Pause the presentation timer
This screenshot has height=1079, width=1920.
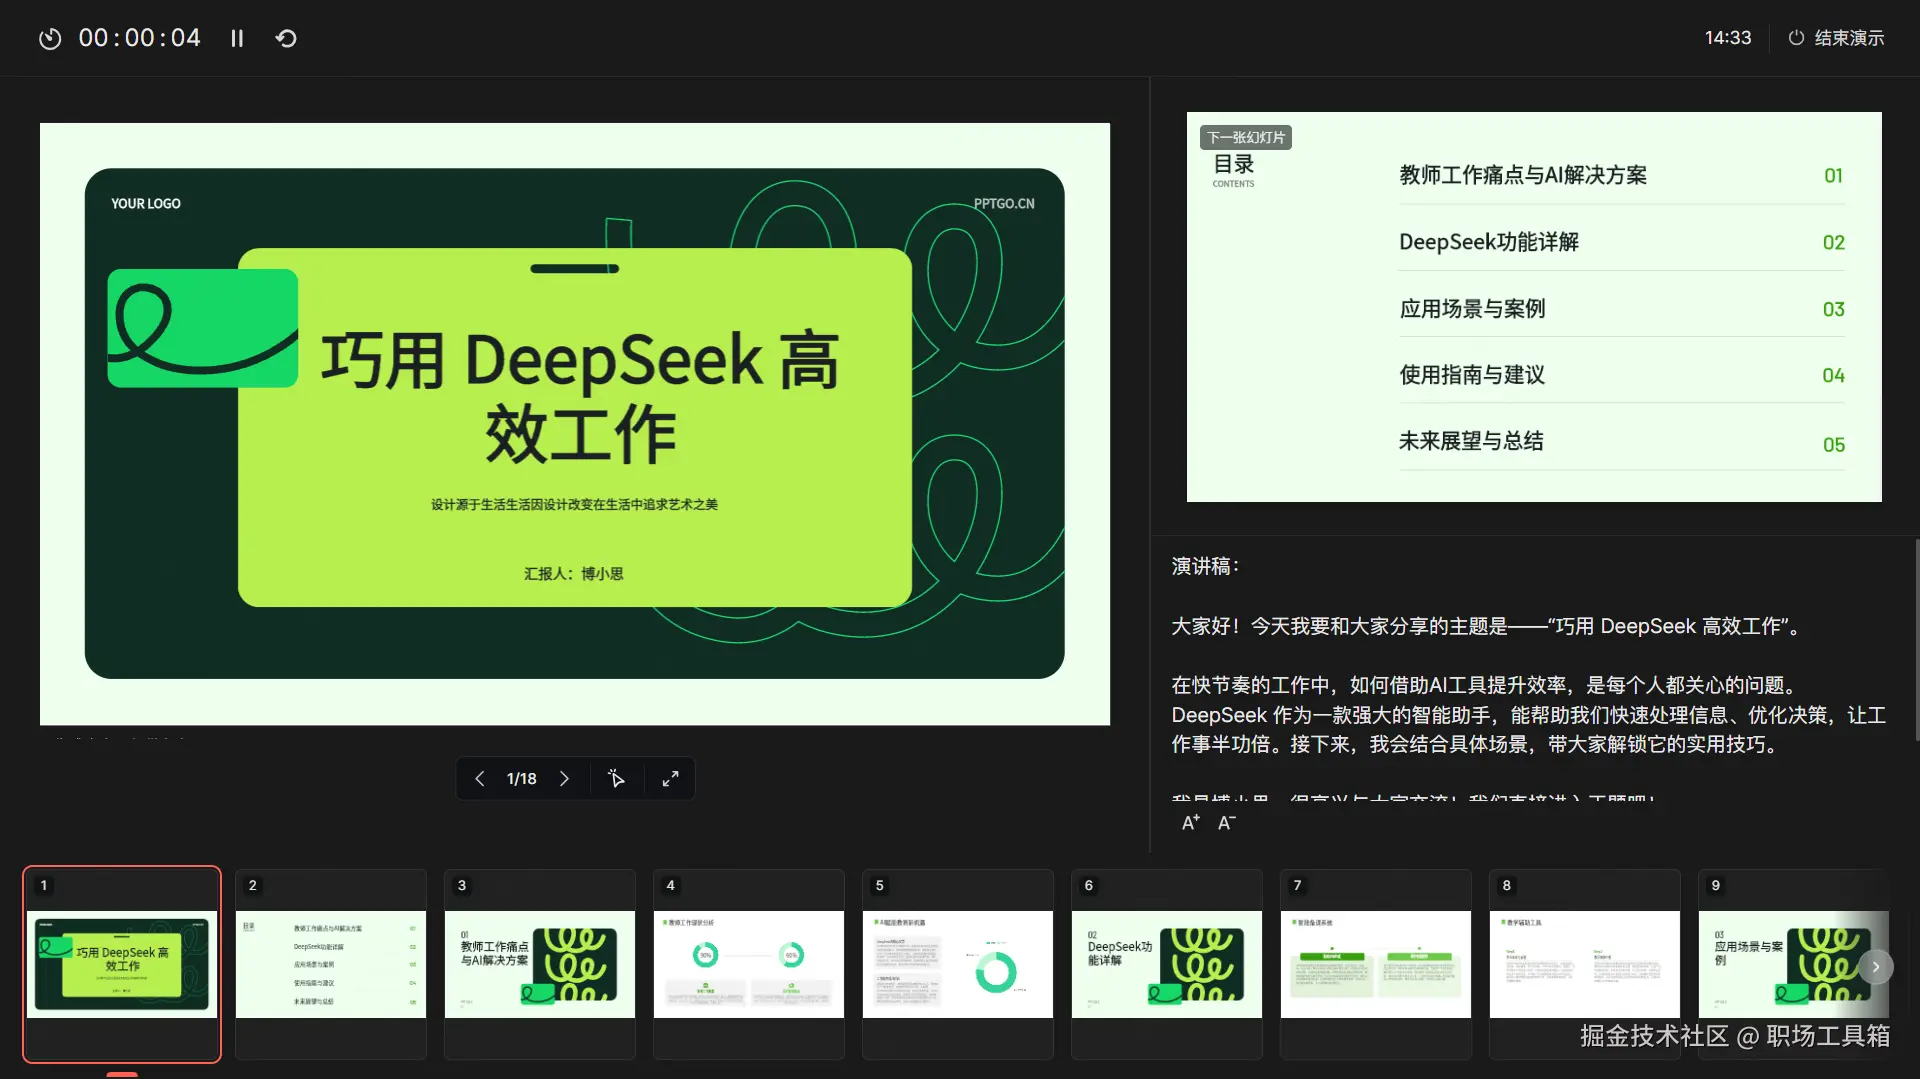pos(237,38)
